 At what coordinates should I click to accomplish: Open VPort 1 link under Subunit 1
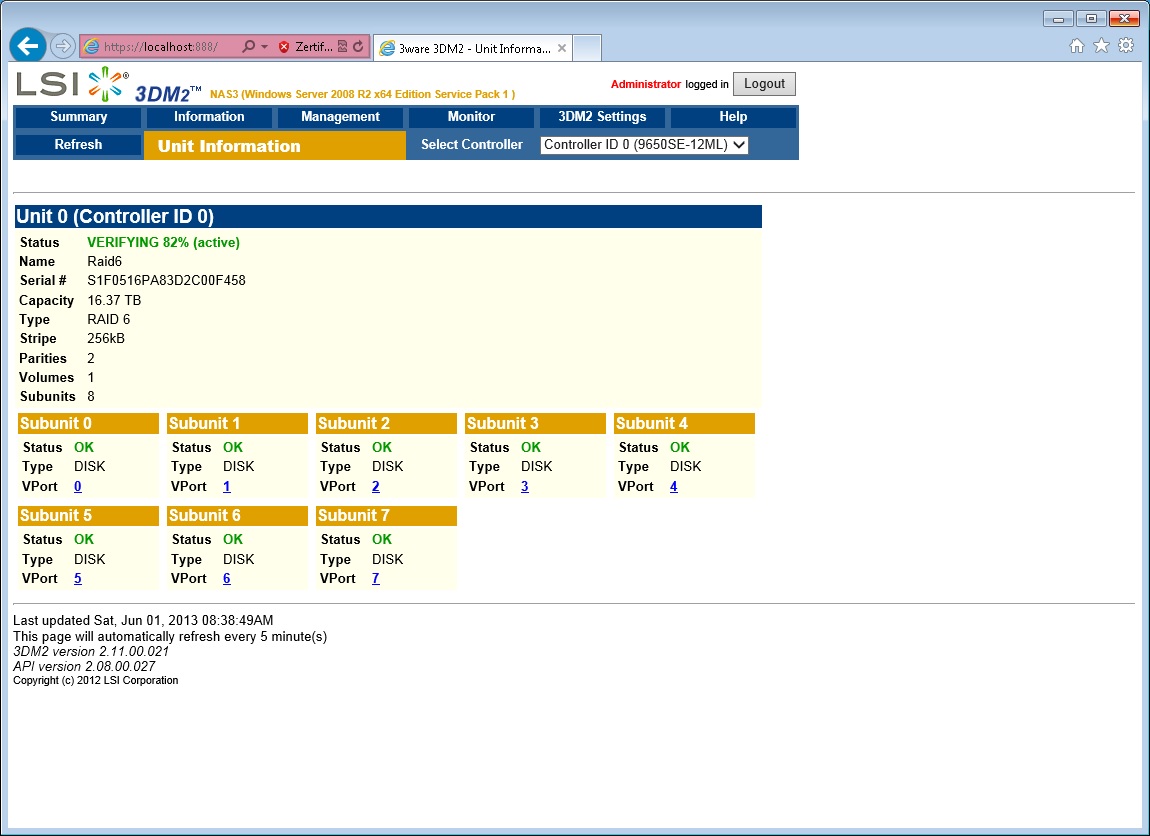pyautogui.click(x=227, y=486)
